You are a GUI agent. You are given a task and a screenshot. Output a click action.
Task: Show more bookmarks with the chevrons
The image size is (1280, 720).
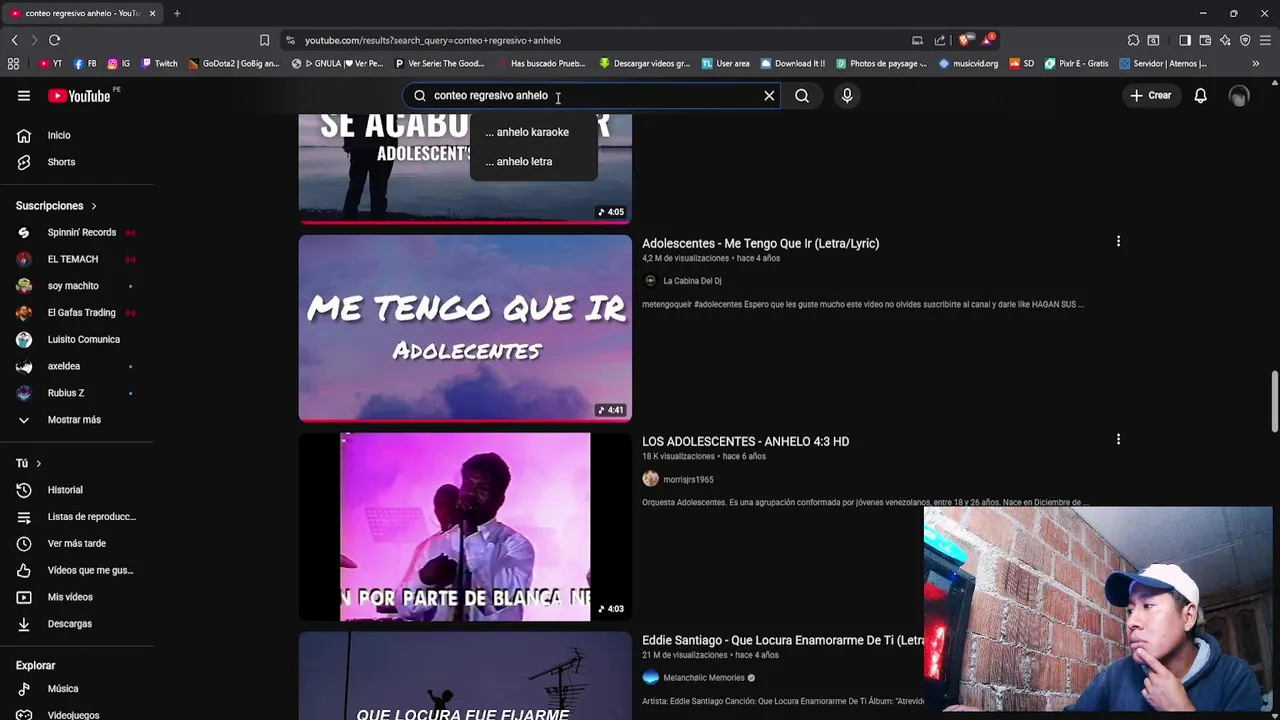point(1256,63)
